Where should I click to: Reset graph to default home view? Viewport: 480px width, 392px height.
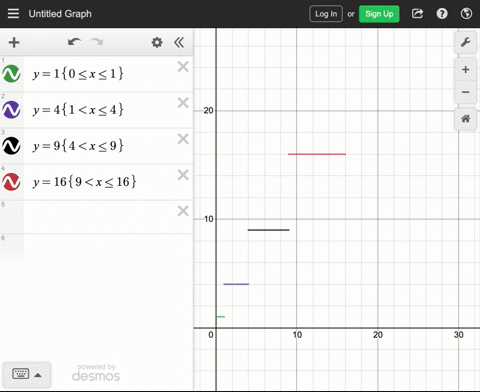point(465,118)
